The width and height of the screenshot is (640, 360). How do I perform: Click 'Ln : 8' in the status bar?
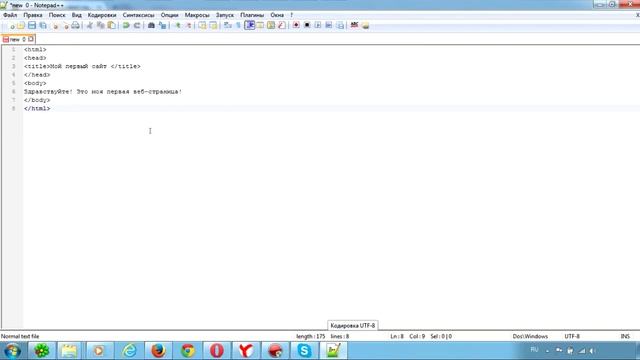[x=397, y=336]
